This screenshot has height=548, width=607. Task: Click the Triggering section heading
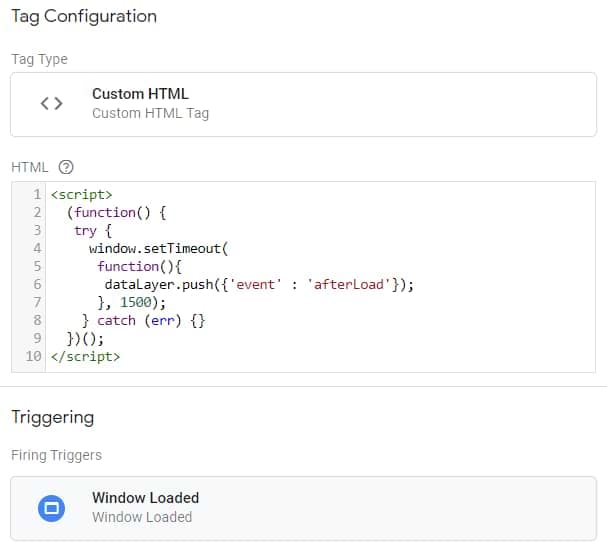click(52, 417)
